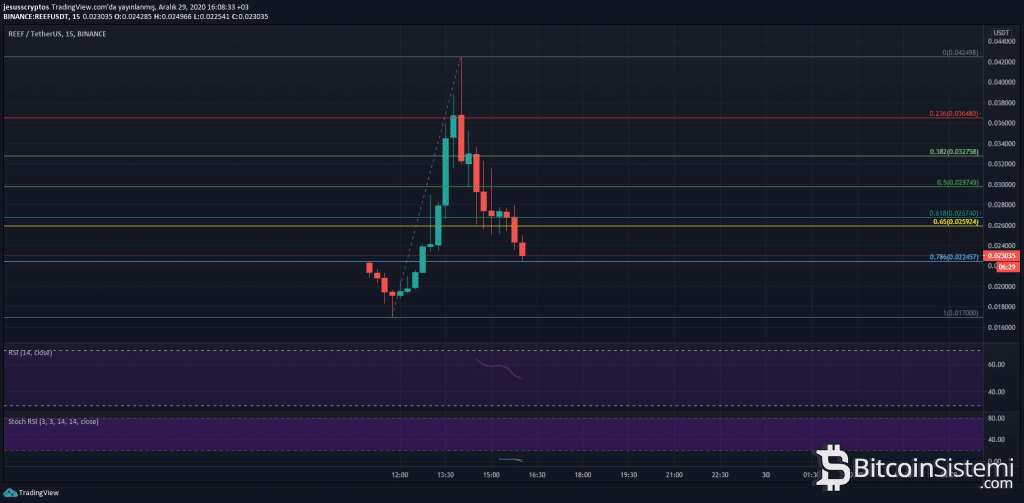Click the TradingView logo icon
1024x503 pixels.
(x=12, y=492)
